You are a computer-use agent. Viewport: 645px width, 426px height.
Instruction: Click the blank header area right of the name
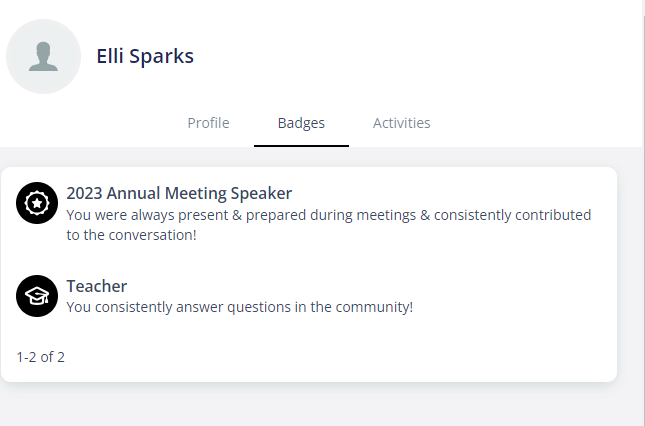411,56
